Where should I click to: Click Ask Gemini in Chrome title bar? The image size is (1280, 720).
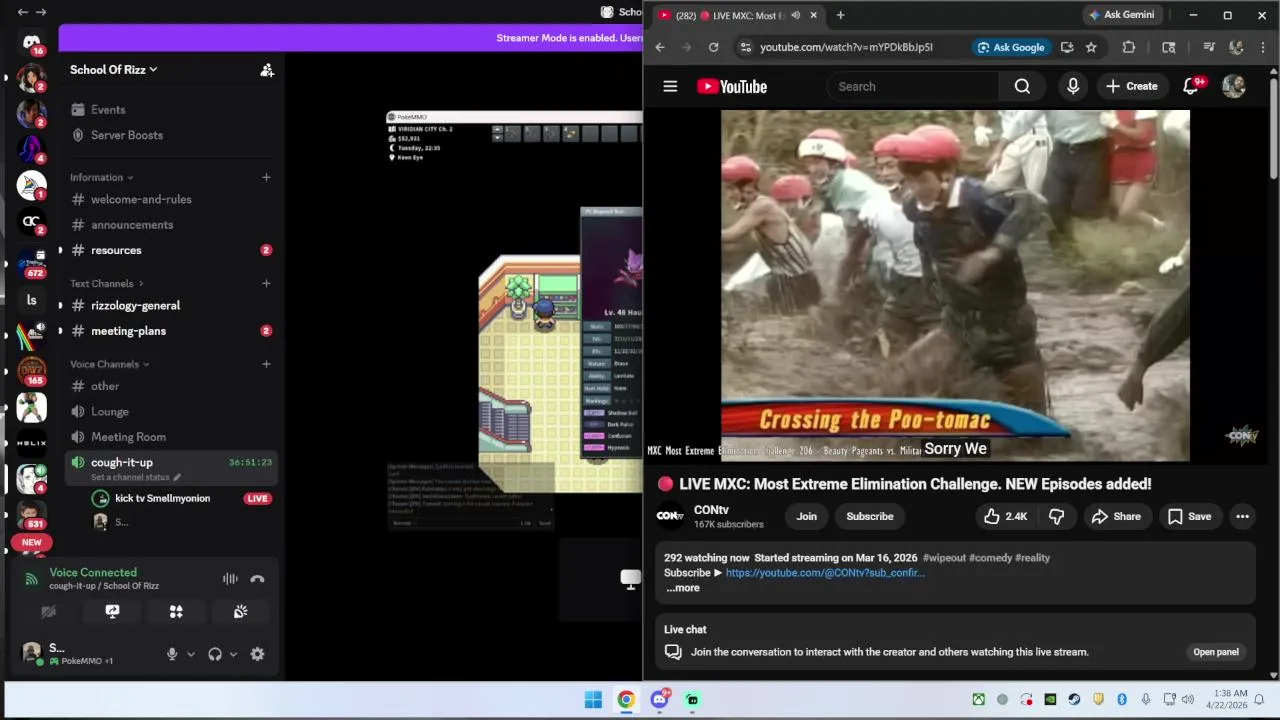point(1121,15)
